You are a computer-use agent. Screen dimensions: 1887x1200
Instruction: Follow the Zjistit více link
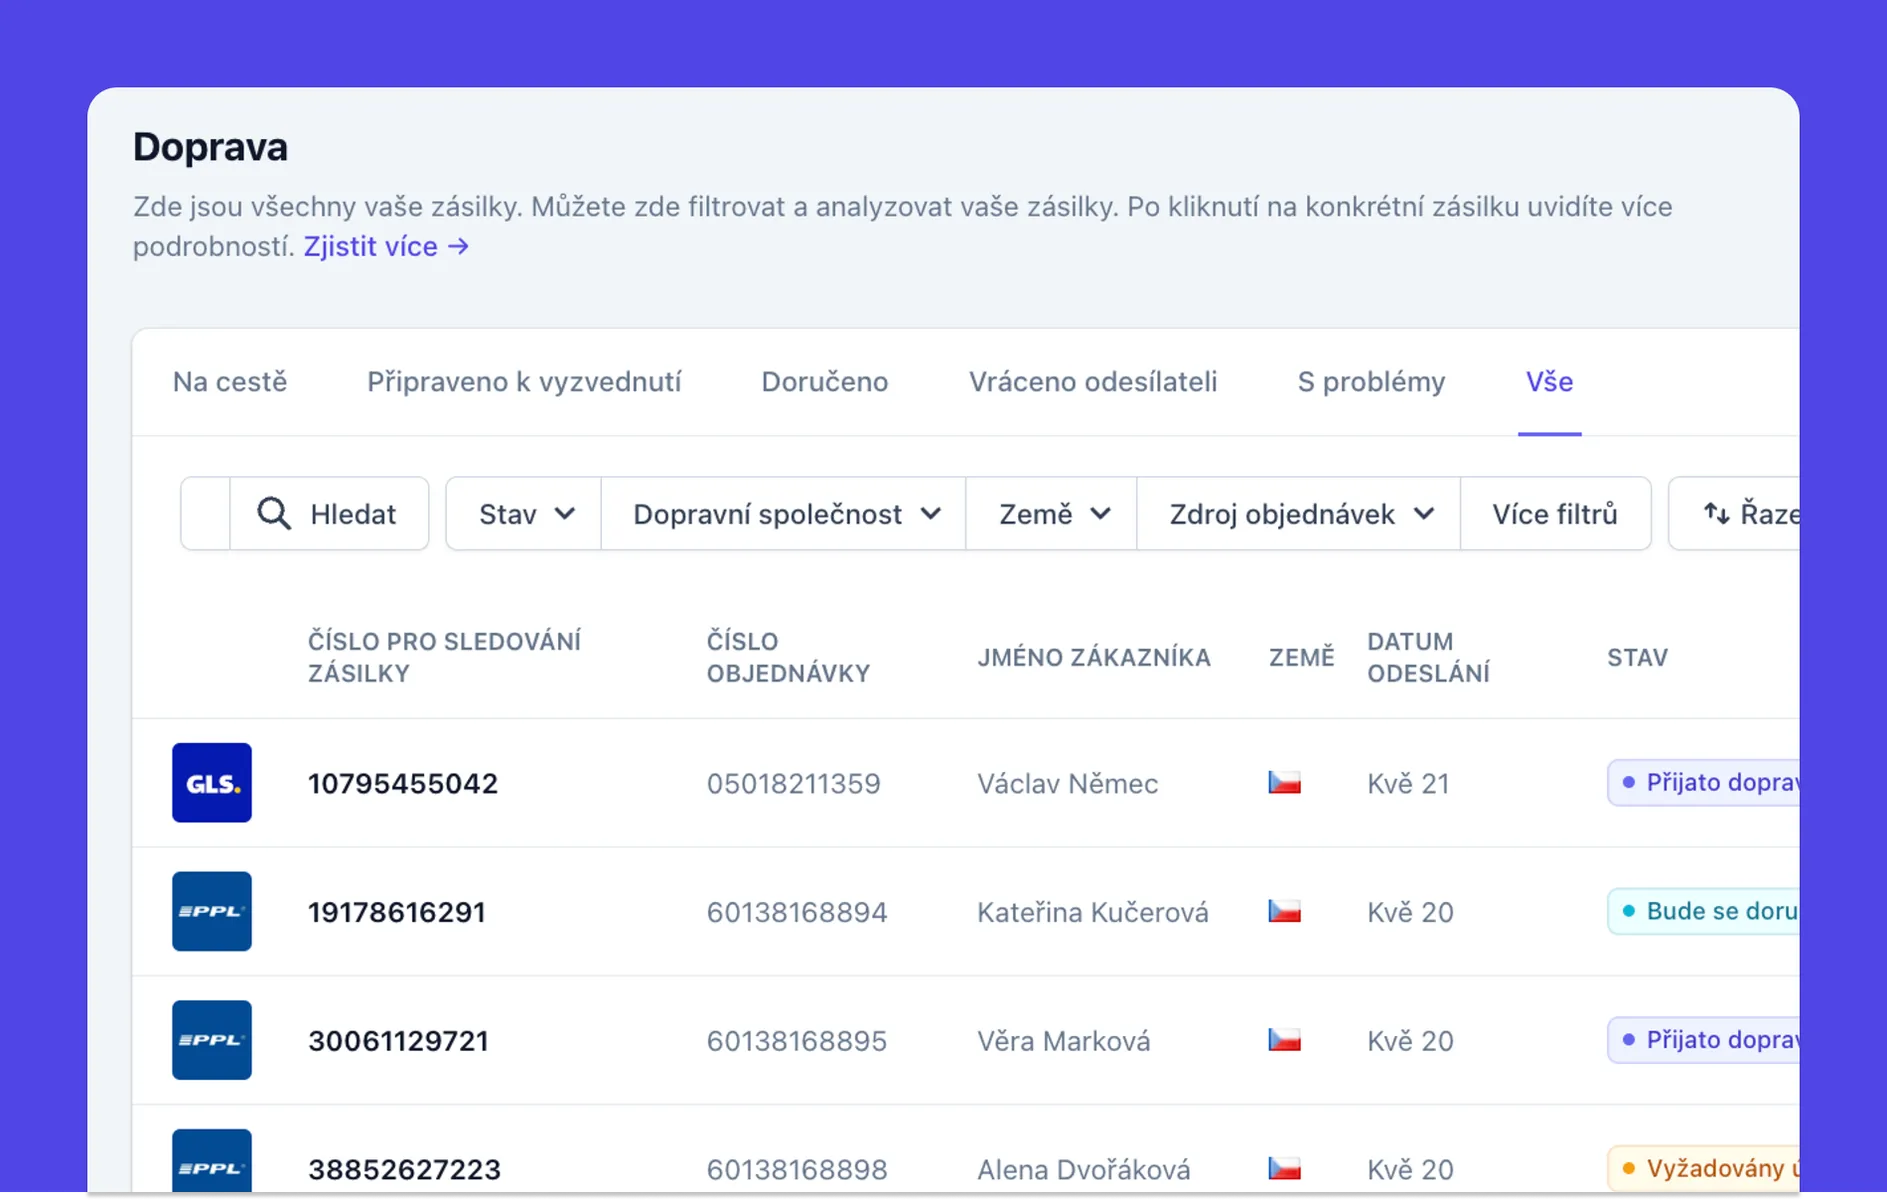[386, 247]
